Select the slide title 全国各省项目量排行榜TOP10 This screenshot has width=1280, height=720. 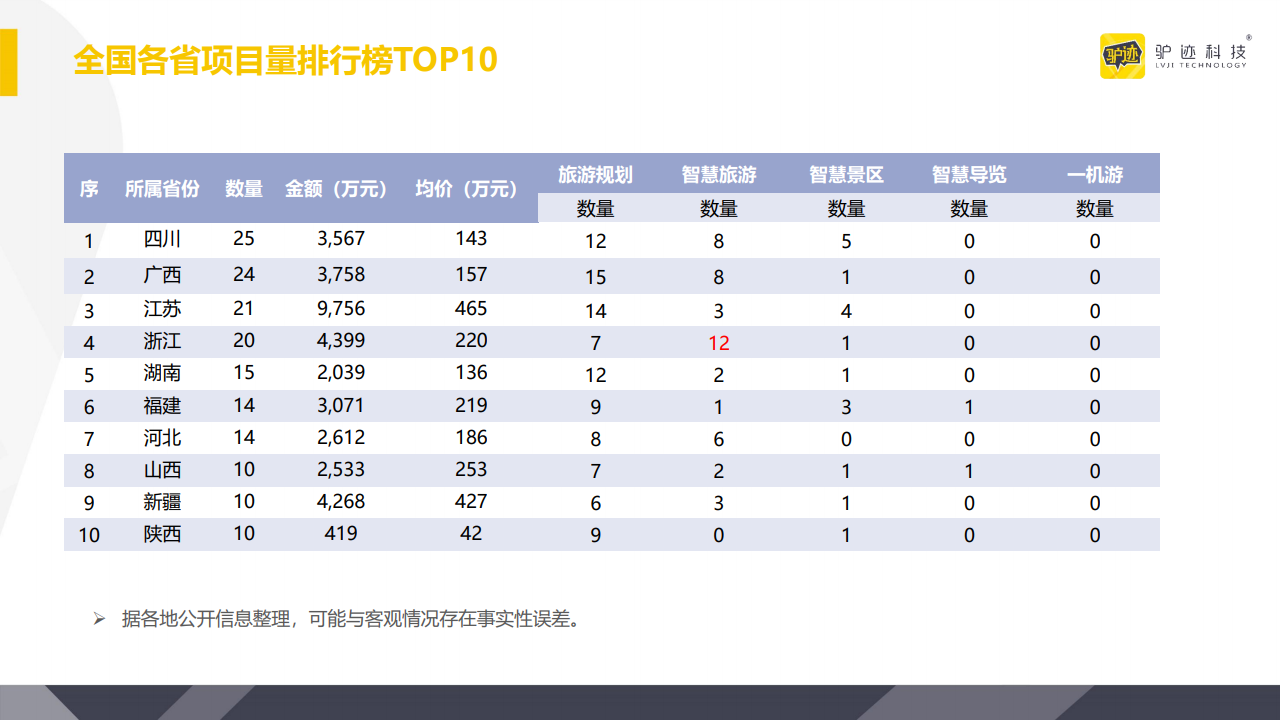coord(285,60)
